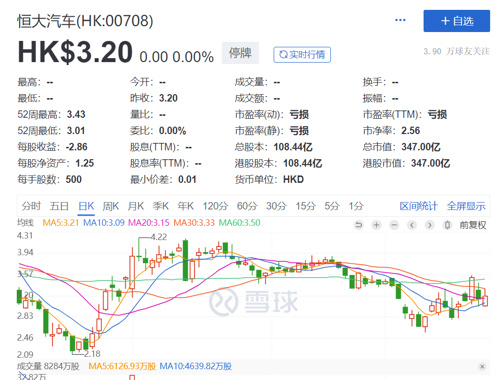Click the 总股本 value 108.44亿
Image resolution: width=500 pixels, height=380 pixels.
point(293,147)
